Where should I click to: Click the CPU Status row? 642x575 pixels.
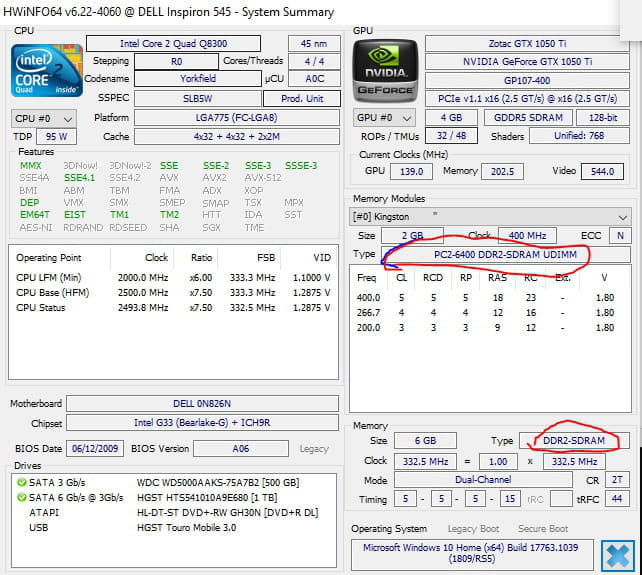[173, 308]
